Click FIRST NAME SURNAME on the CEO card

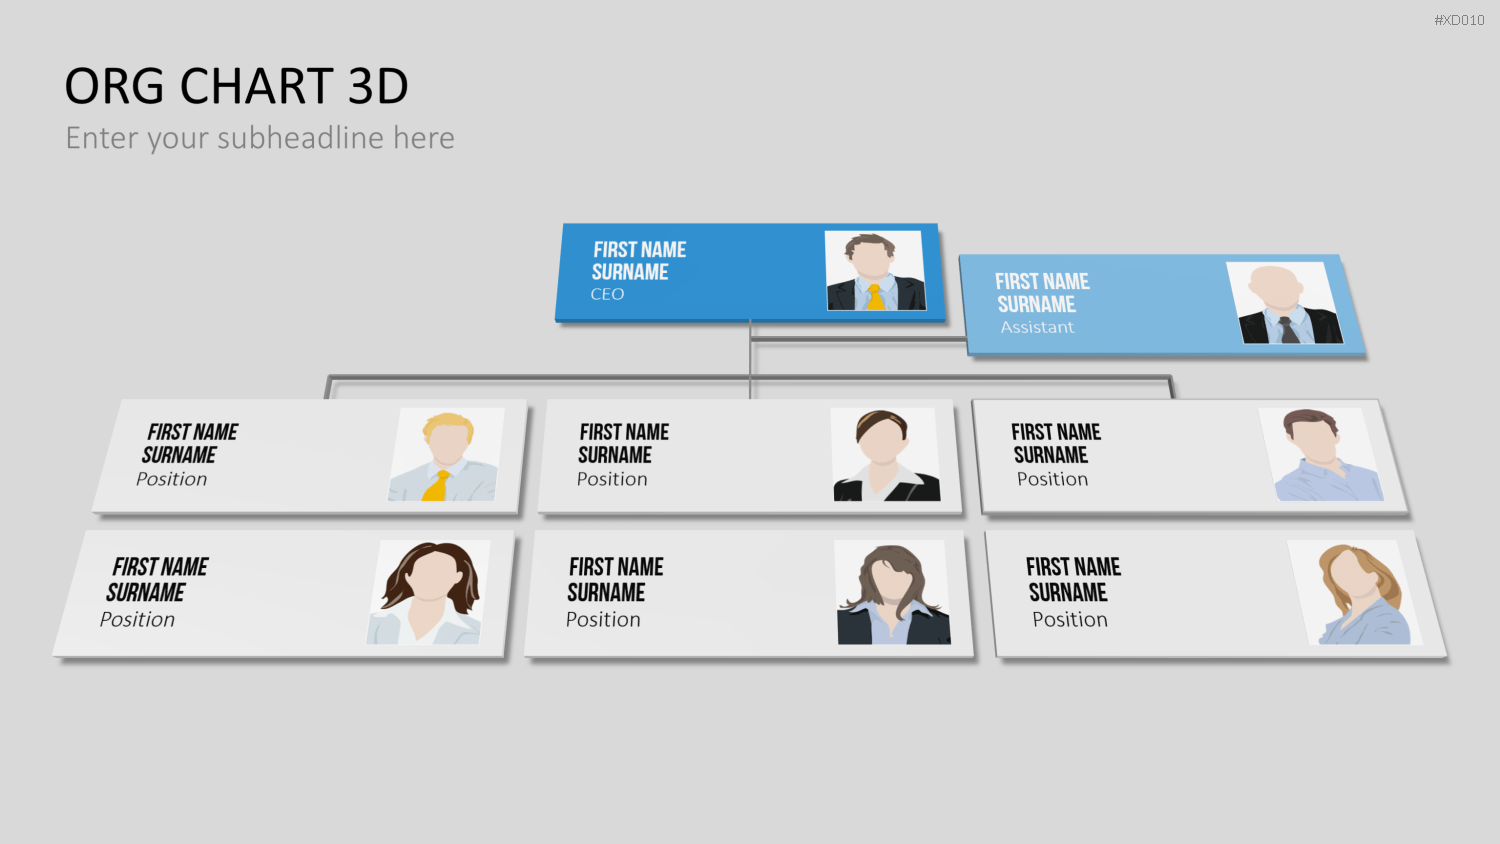point(639,261)
